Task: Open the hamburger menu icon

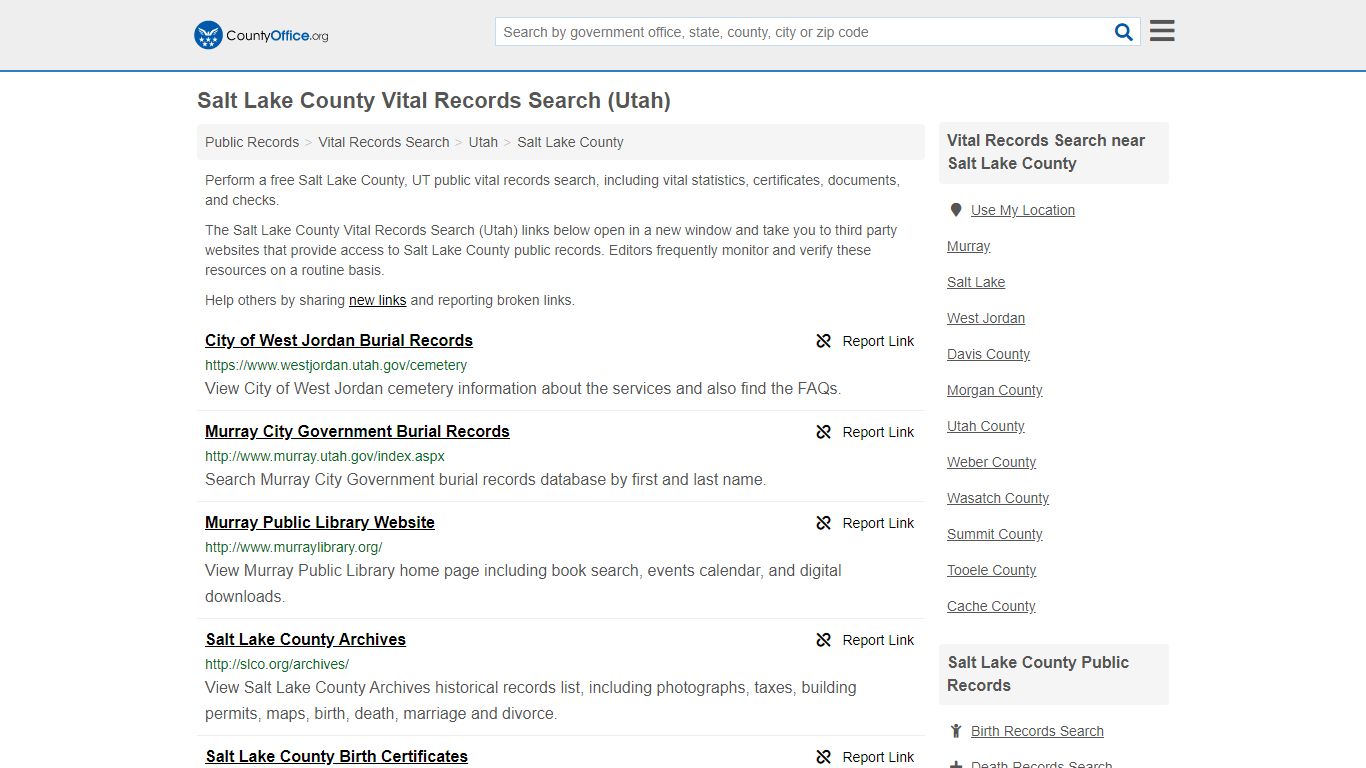Action: 1162,31
